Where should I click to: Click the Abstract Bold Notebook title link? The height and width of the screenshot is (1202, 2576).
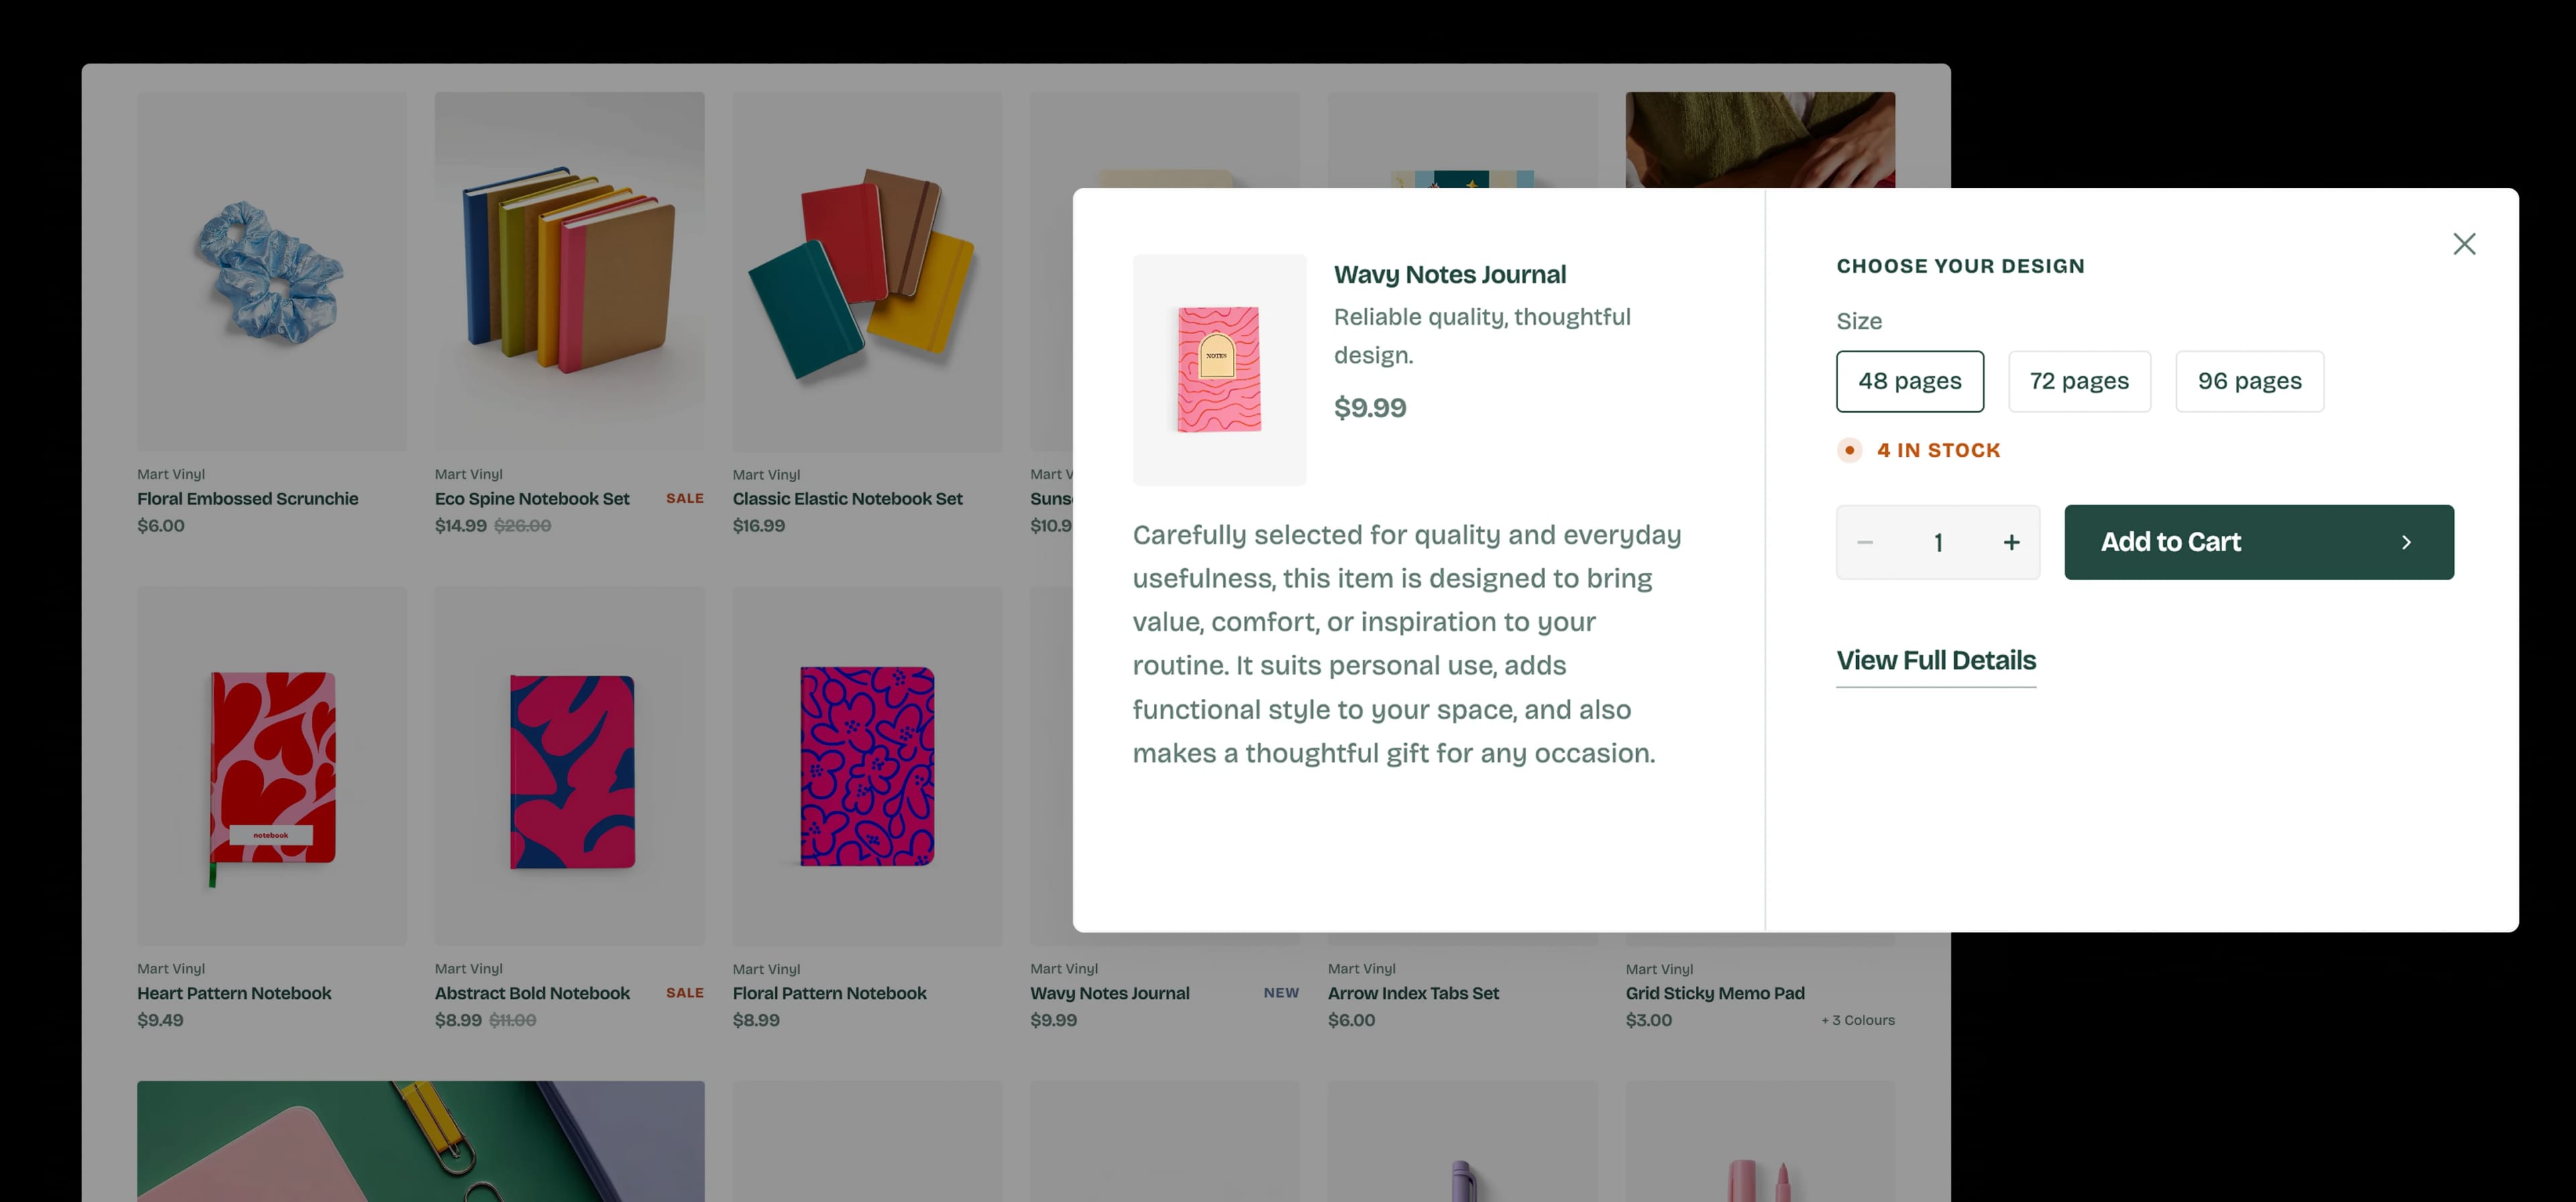pyautogui.click(x=531, y=993)
